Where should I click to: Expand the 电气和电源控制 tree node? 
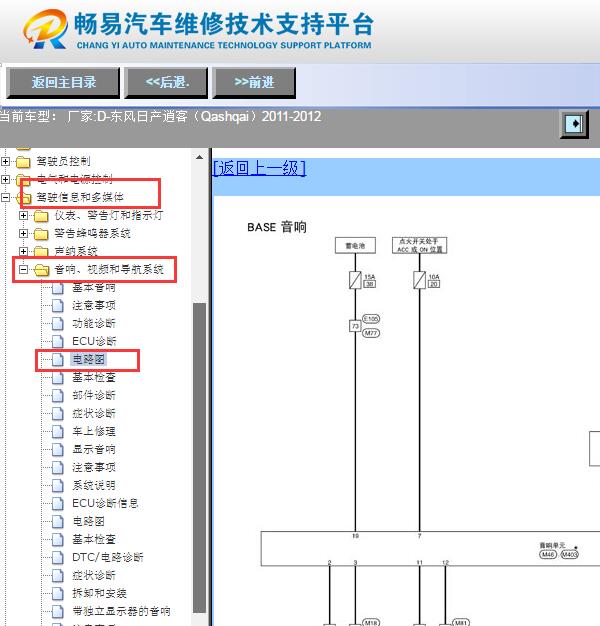coord(6,180)
